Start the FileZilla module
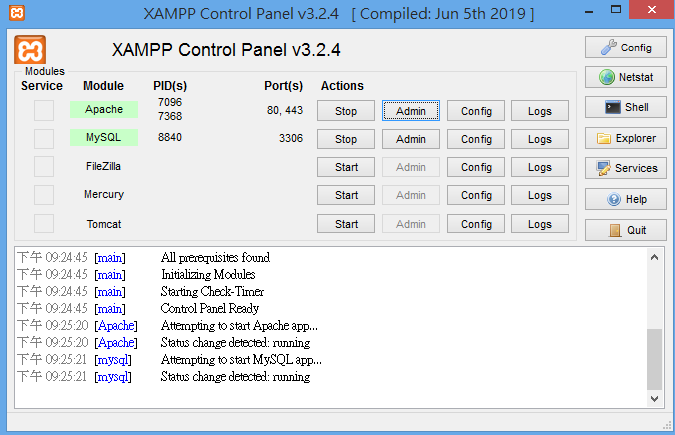This screenshot has height=435, width=675. click(x=346, y=167)
